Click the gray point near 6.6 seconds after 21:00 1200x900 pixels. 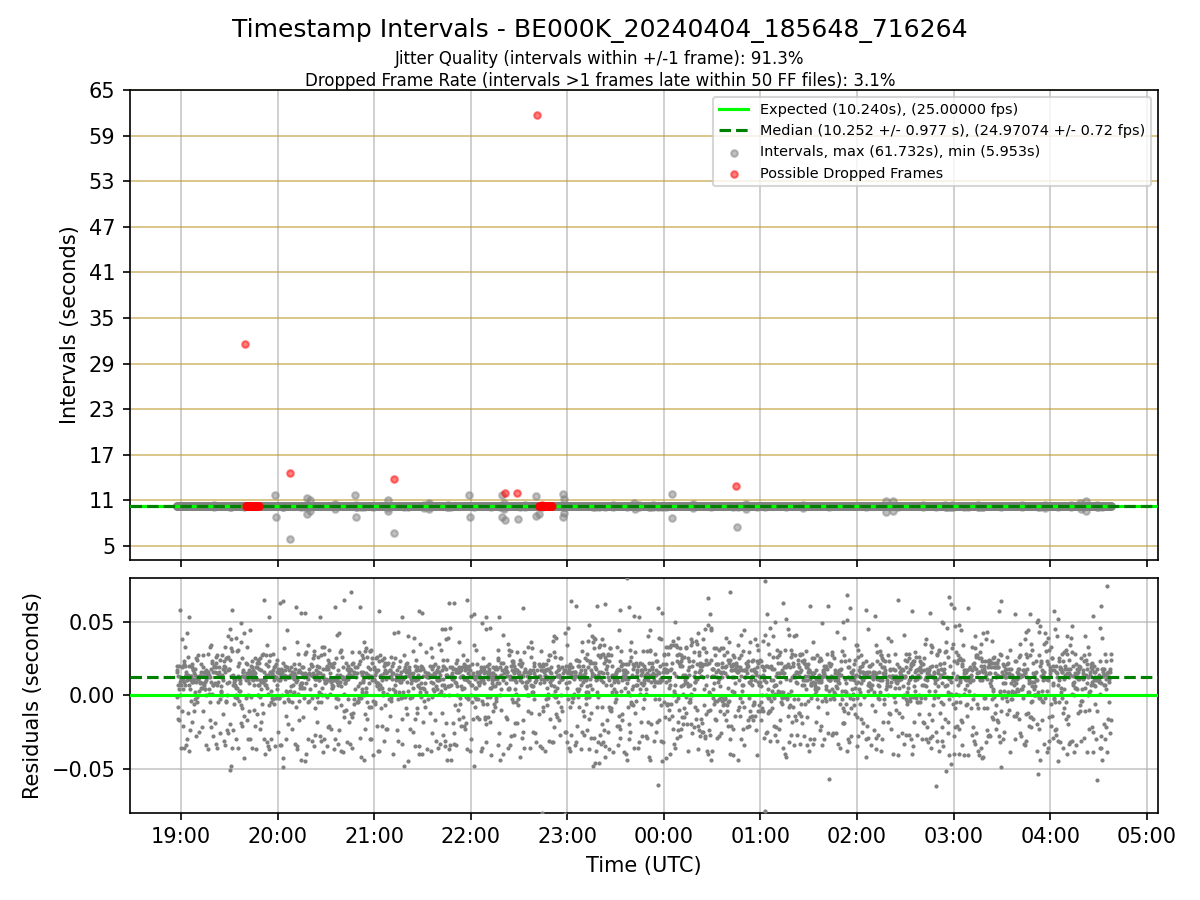394,533
